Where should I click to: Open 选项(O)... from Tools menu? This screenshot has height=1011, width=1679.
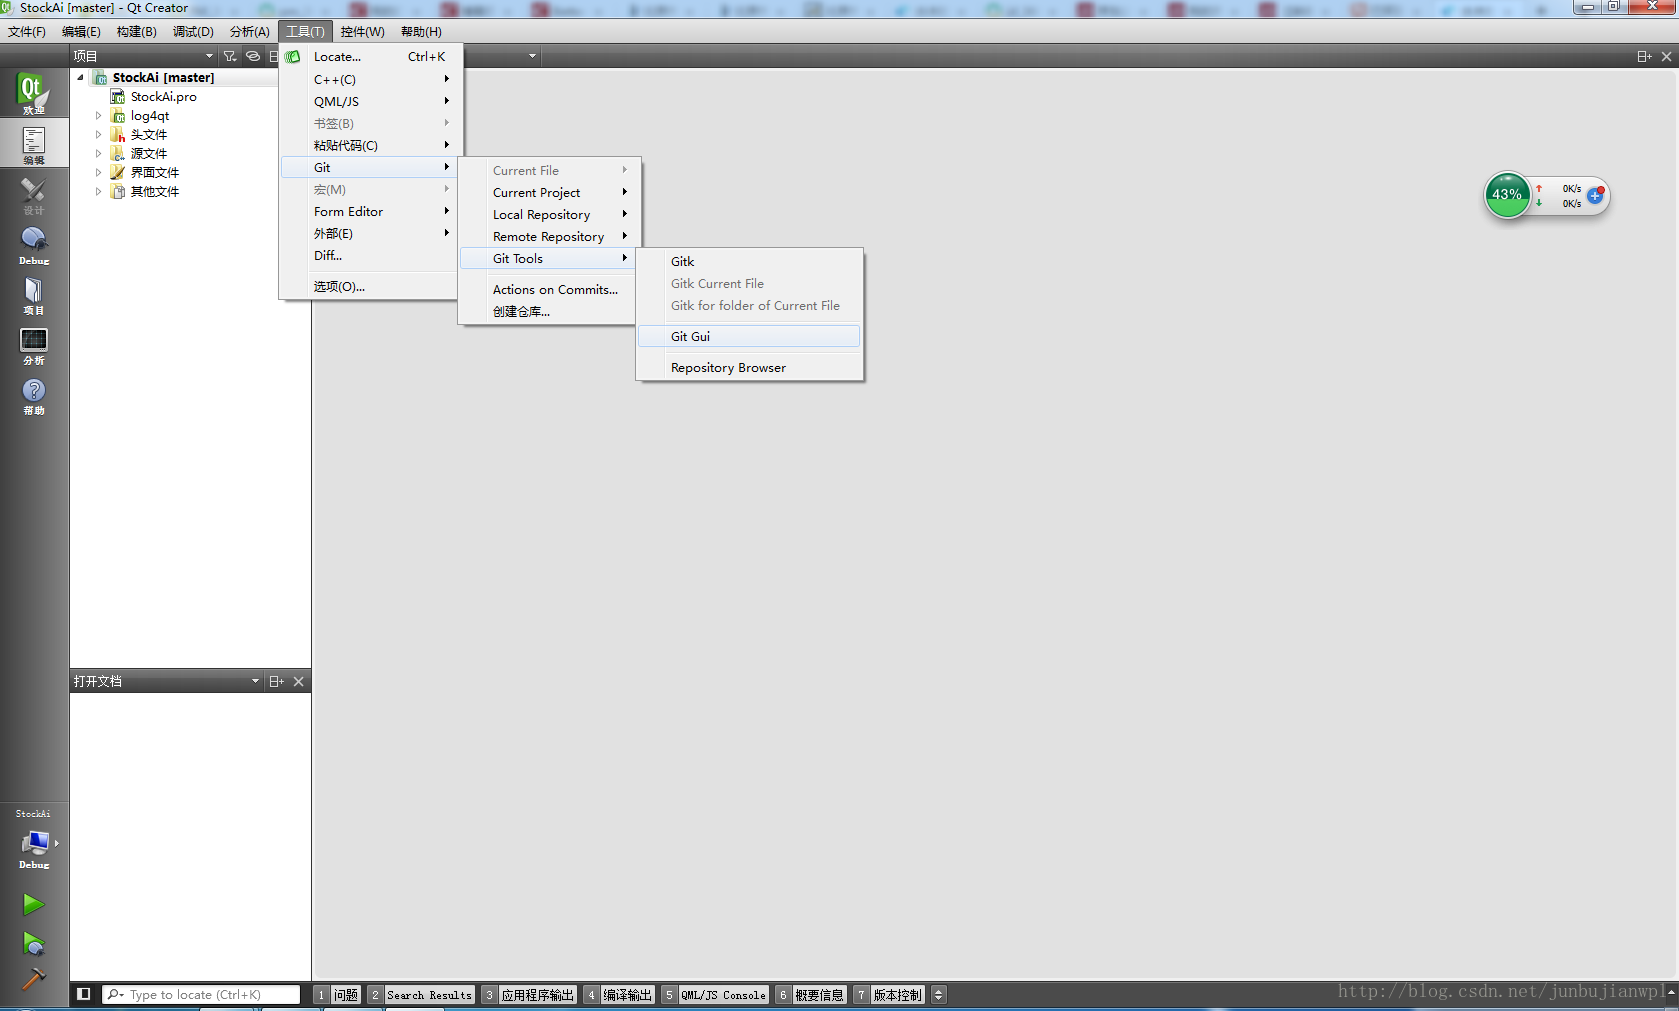point(371,286)
